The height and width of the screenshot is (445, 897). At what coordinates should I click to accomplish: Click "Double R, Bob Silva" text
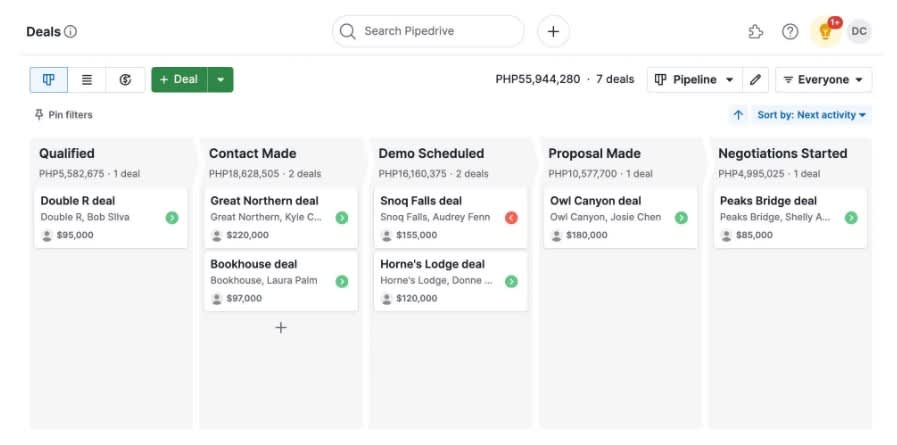[85, 217]
